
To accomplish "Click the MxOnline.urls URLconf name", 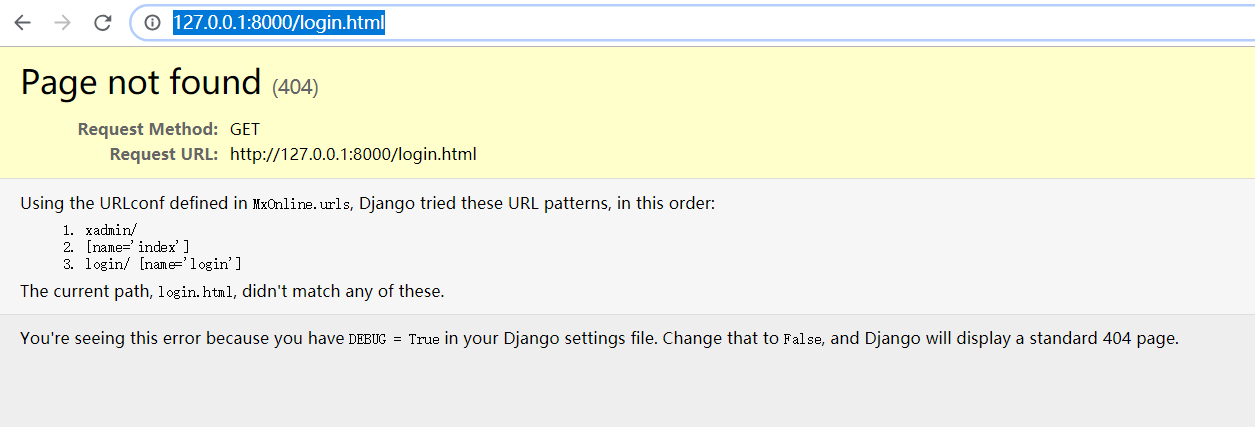I will 301,204.
